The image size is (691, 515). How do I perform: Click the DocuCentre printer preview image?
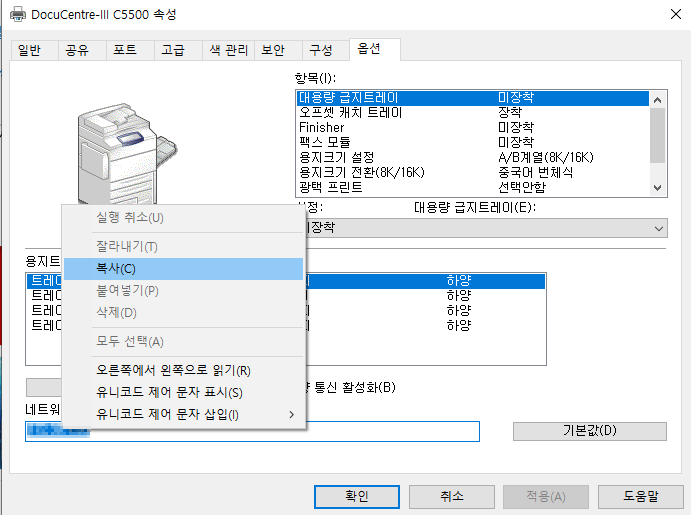tap(127, 154)
